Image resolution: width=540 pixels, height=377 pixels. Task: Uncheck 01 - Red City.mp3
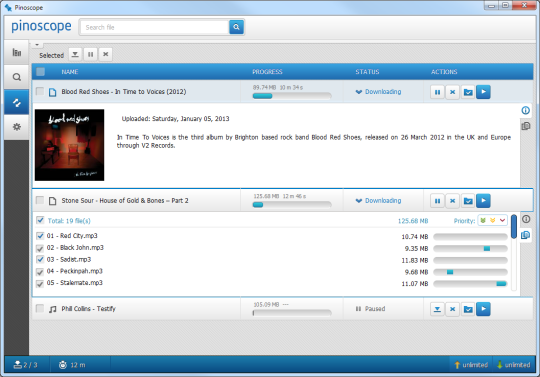[x=40, y=236]
